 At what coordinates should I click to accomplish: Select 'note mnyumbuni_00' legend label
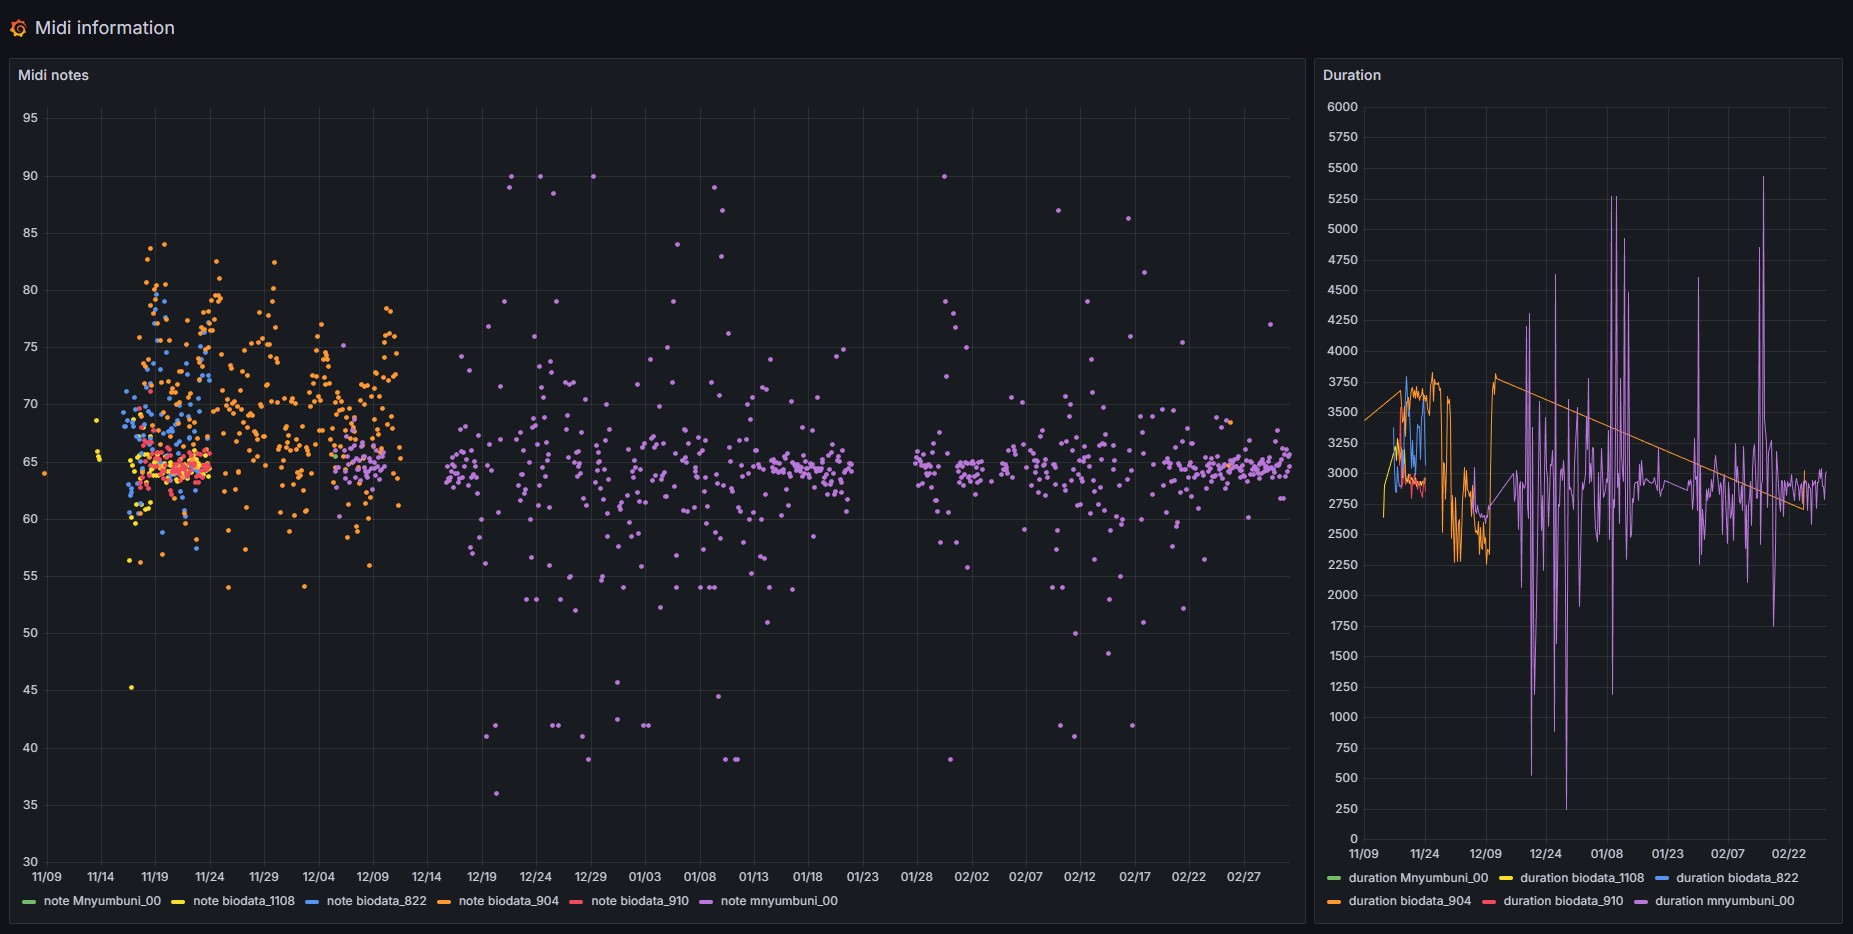coord(779,901)
